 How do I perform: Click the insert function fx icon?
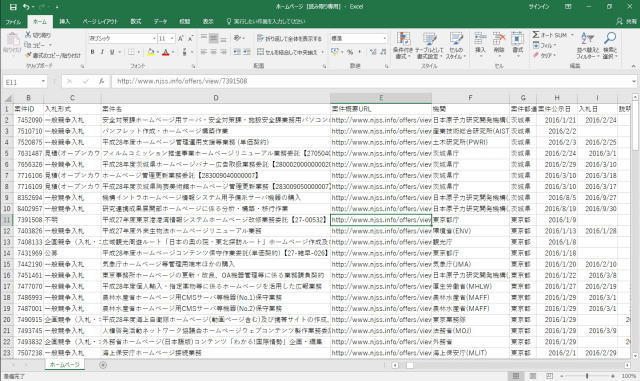click(x=101, y=81)
